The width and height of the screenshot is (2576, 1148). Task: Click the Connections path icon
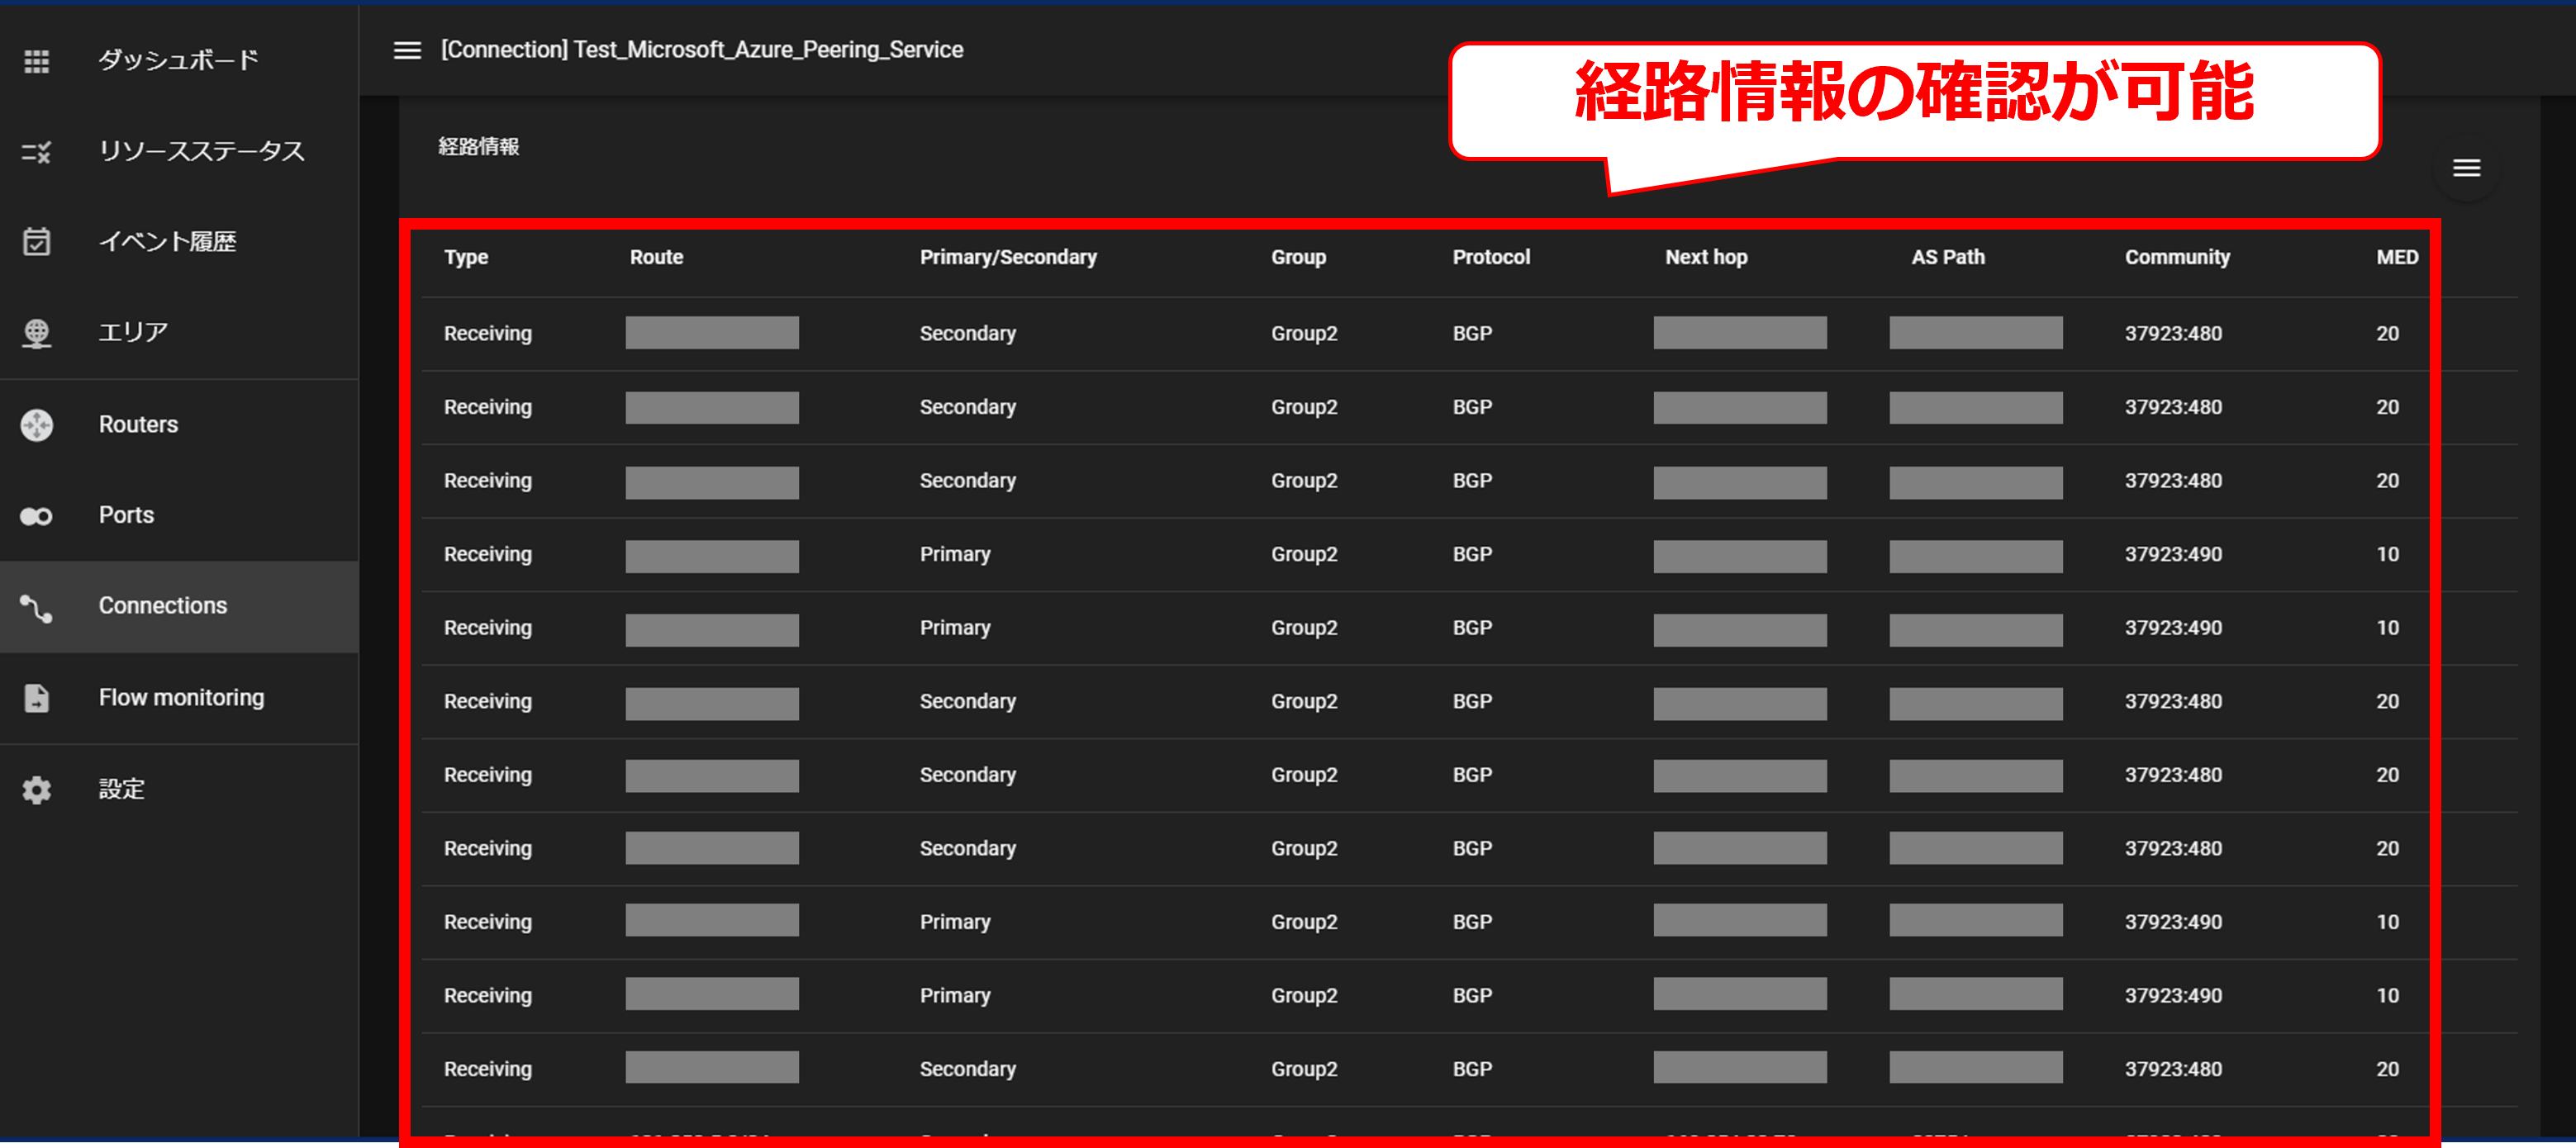37,607
